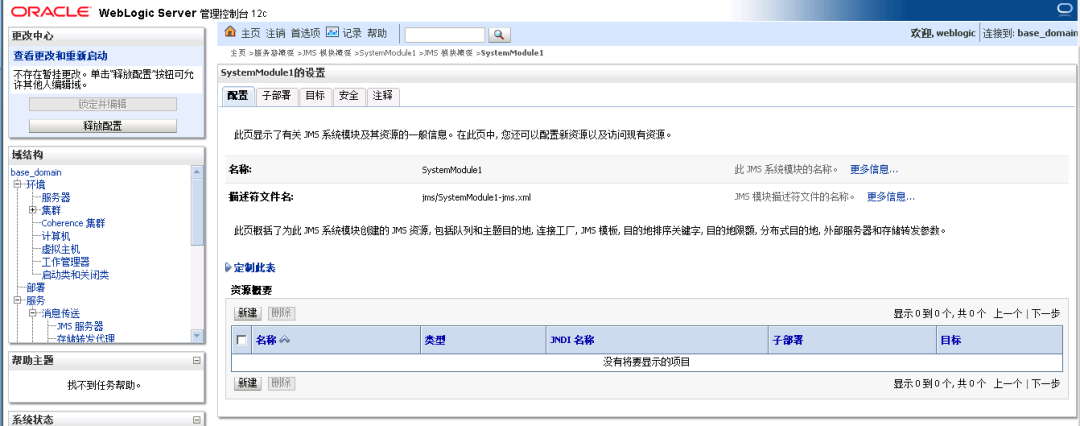Screen dimensions: 1080x426
Task: Click scroll-down arrow of 域结构 tree
Action: pyautogui.click(x=197, y=335)
